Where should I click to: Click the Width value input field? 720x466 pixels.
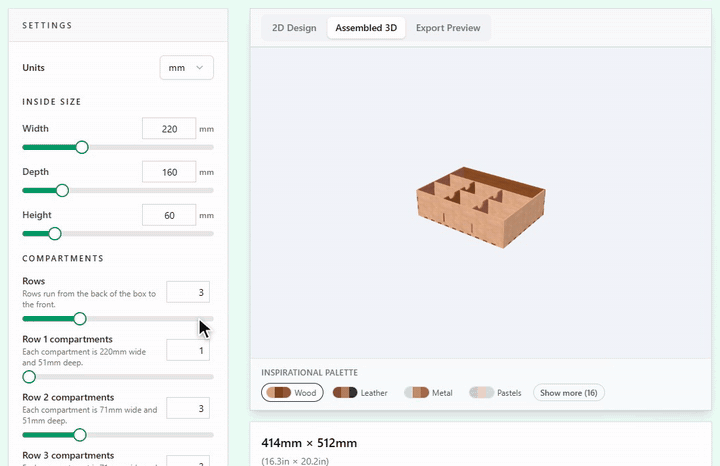(x=169, y=129)
